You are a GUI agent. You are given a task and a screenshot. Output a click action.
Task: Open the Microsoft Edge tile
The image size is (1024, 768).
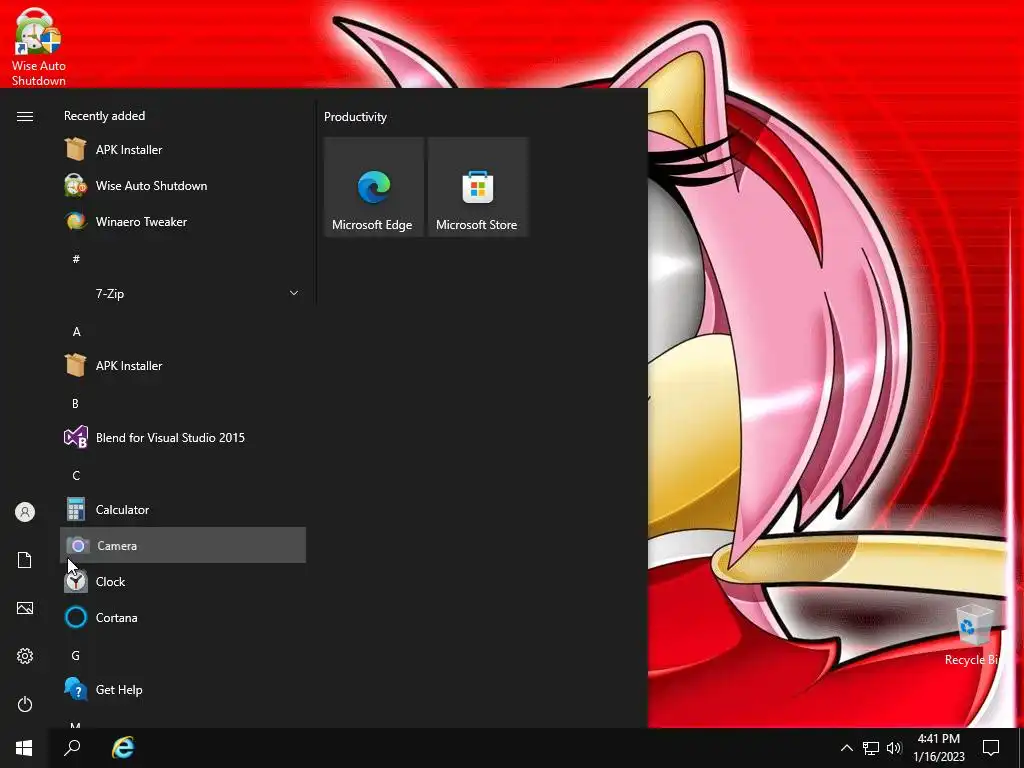point(374,187)
